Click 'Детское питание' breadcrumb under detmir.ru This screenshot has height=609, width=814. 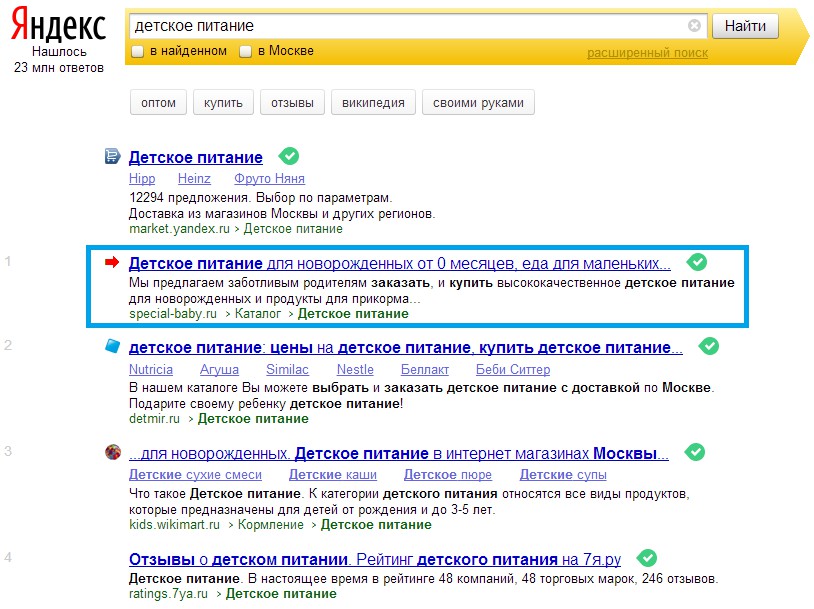click(x=253, y=419)
